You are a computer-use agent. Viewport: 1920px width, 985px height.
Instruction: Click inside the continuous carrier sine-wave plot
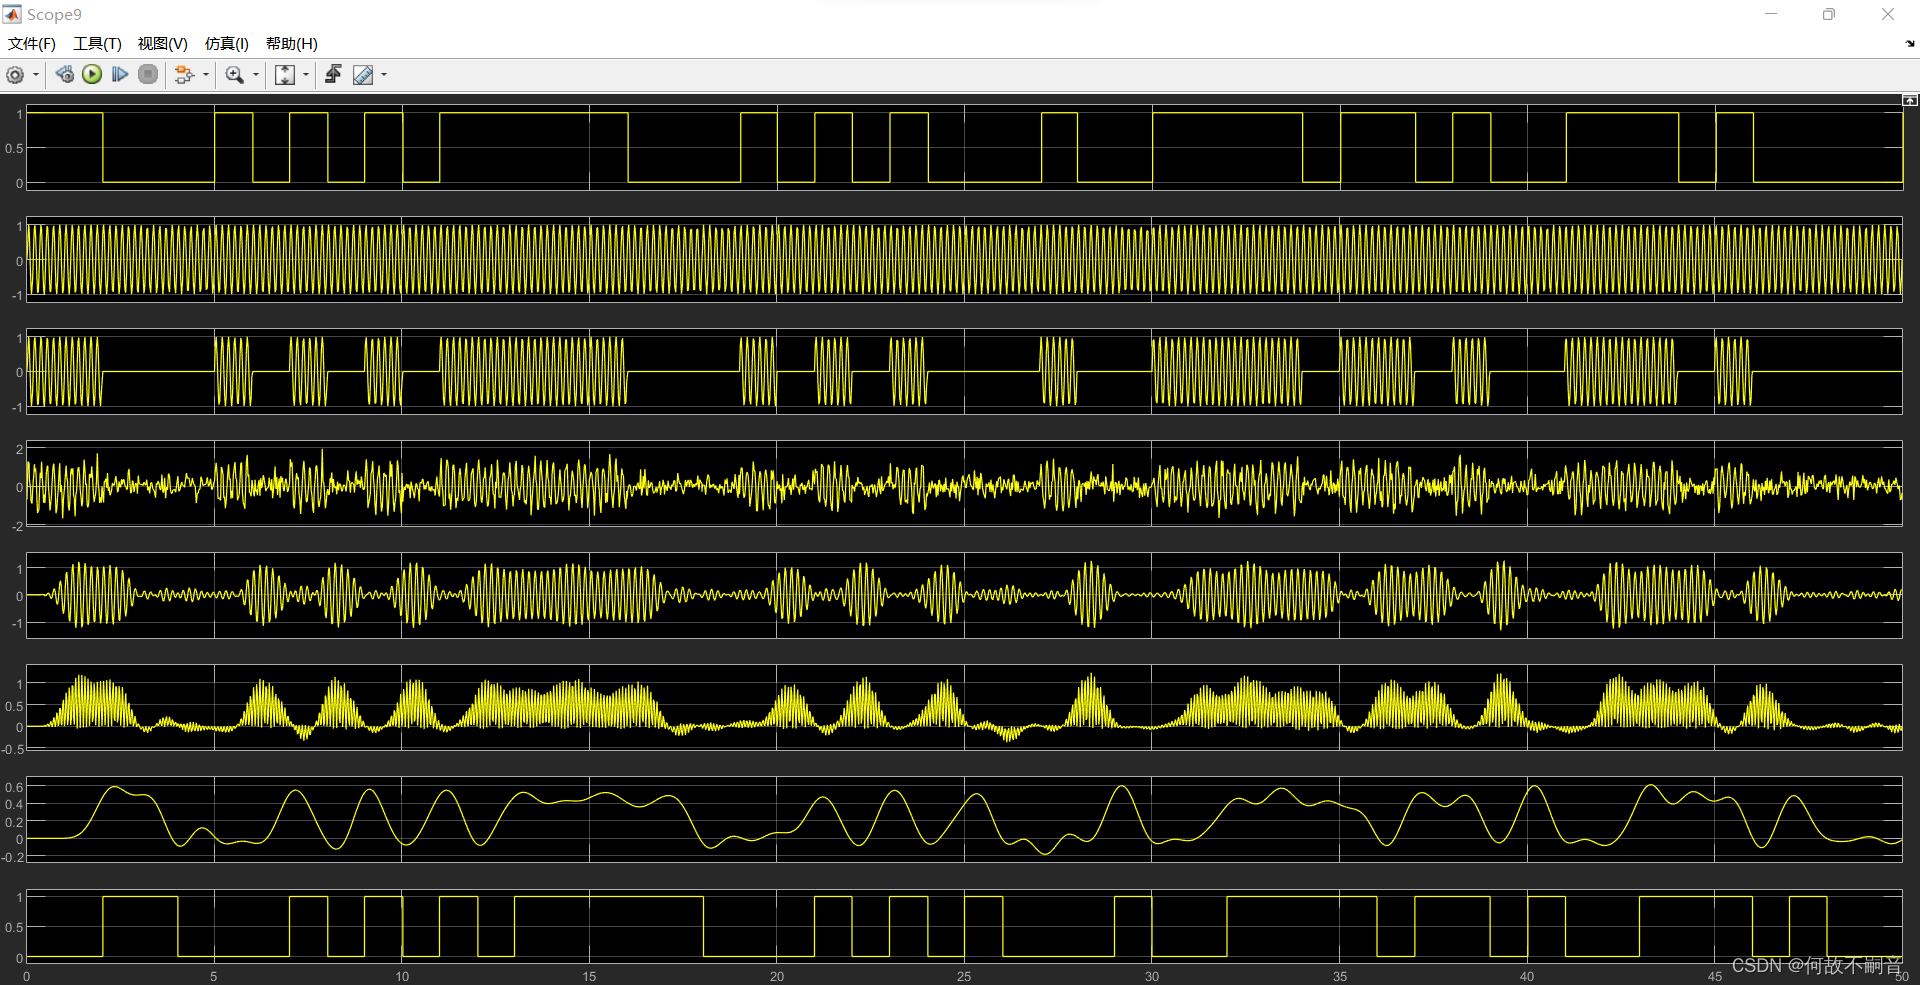(964, 259)
